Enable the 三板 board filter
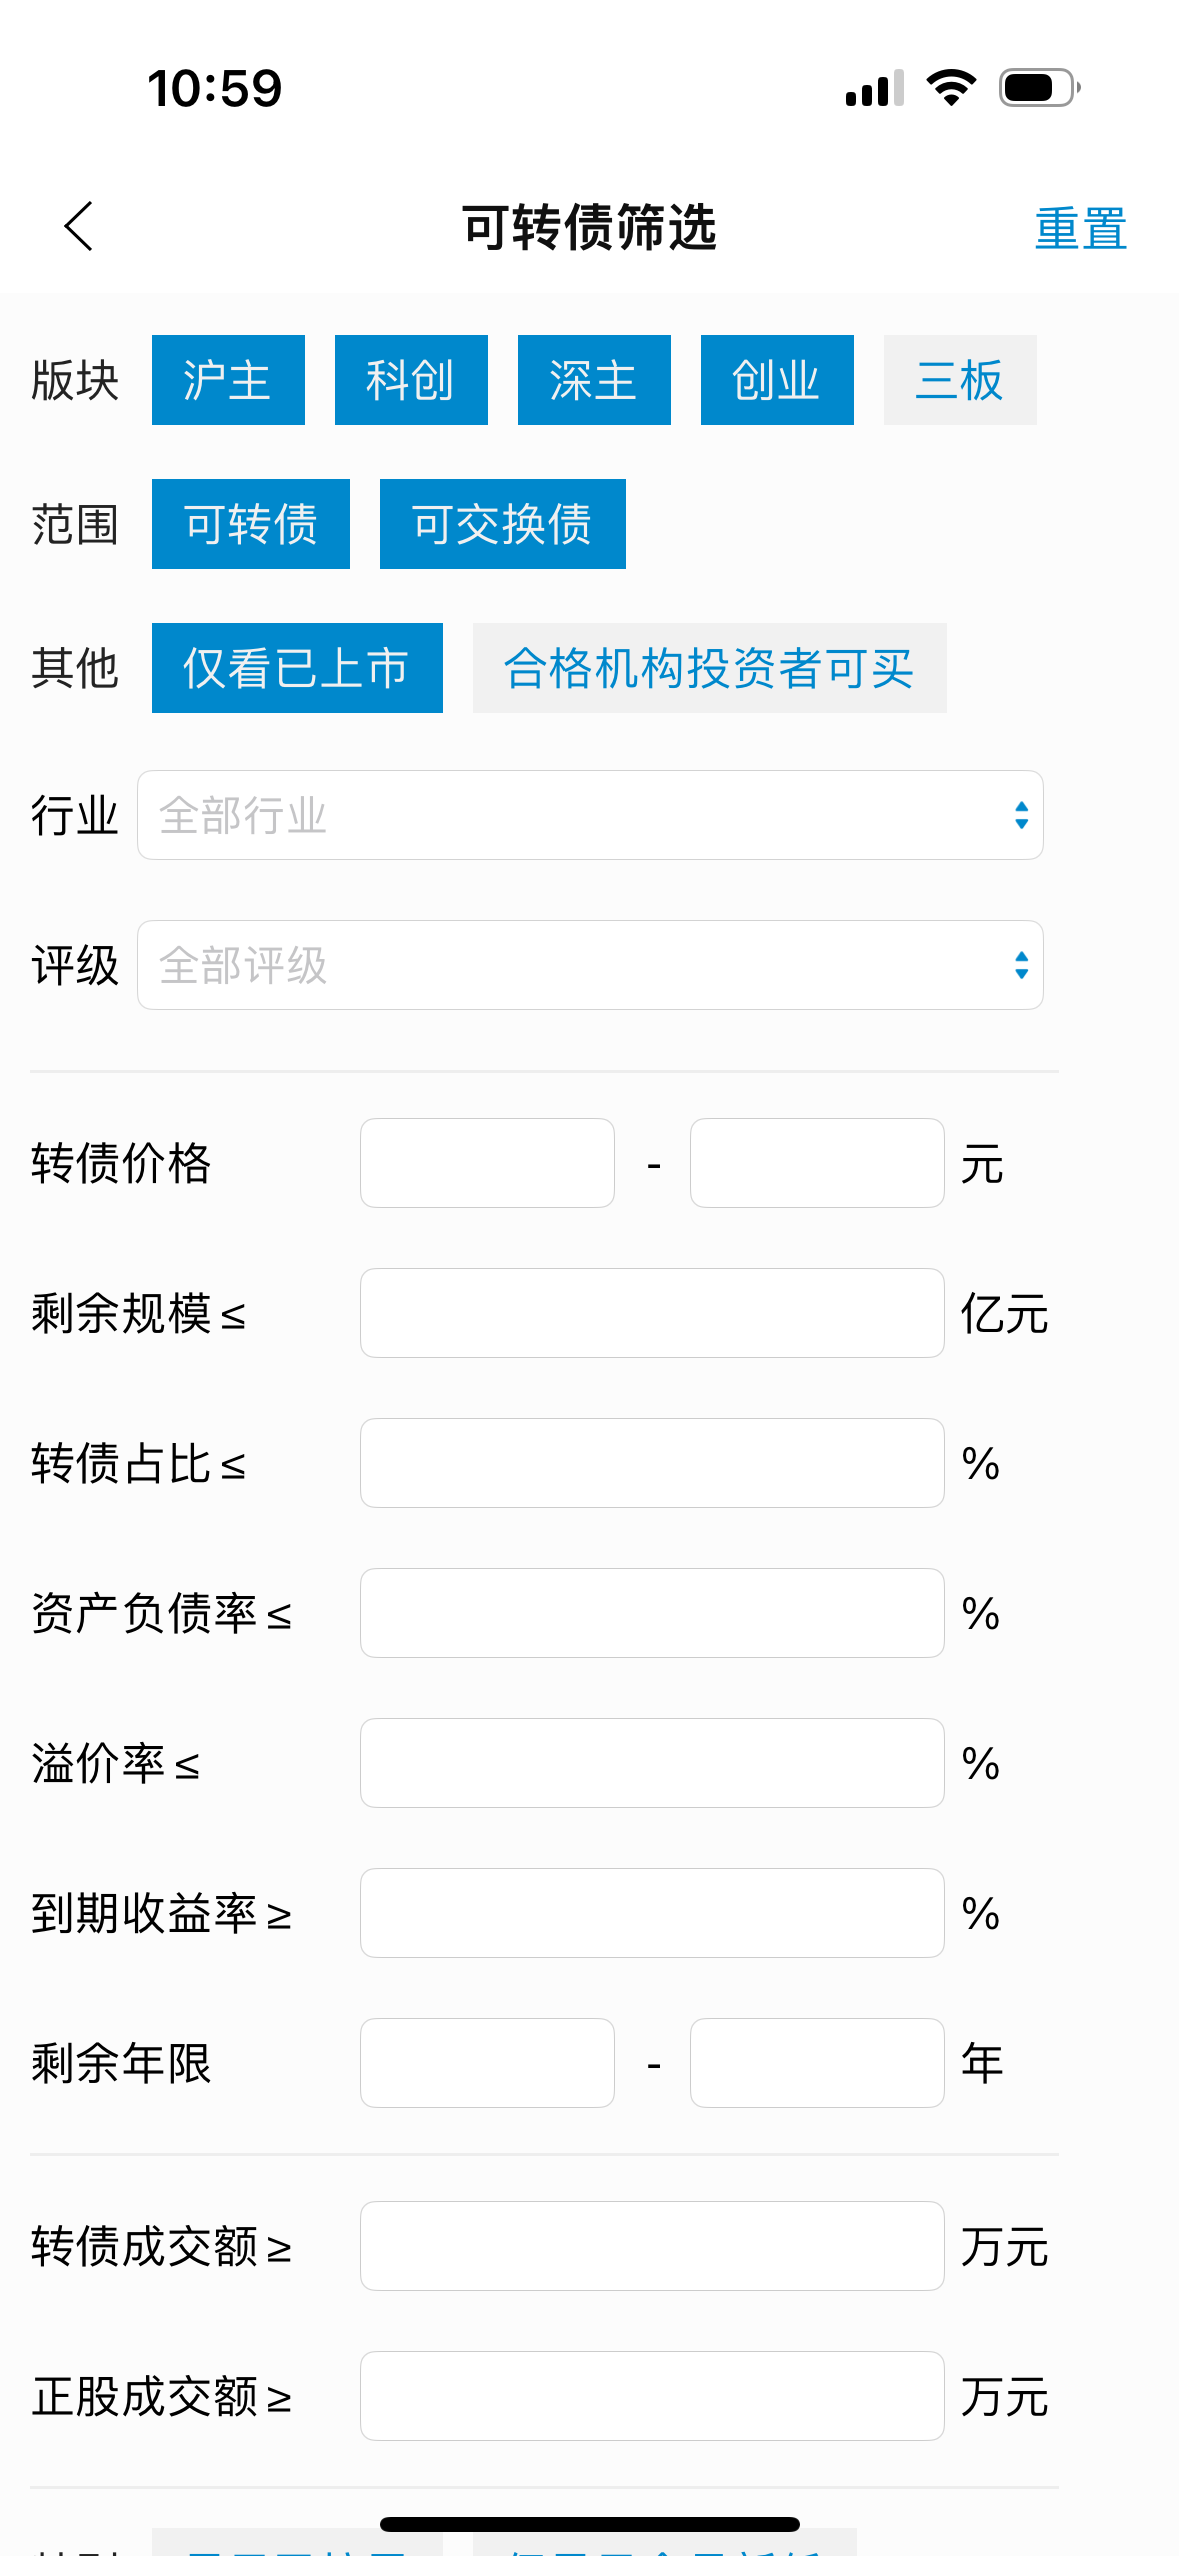The height and width of the screenshot is (2556, 1179). 960,380
